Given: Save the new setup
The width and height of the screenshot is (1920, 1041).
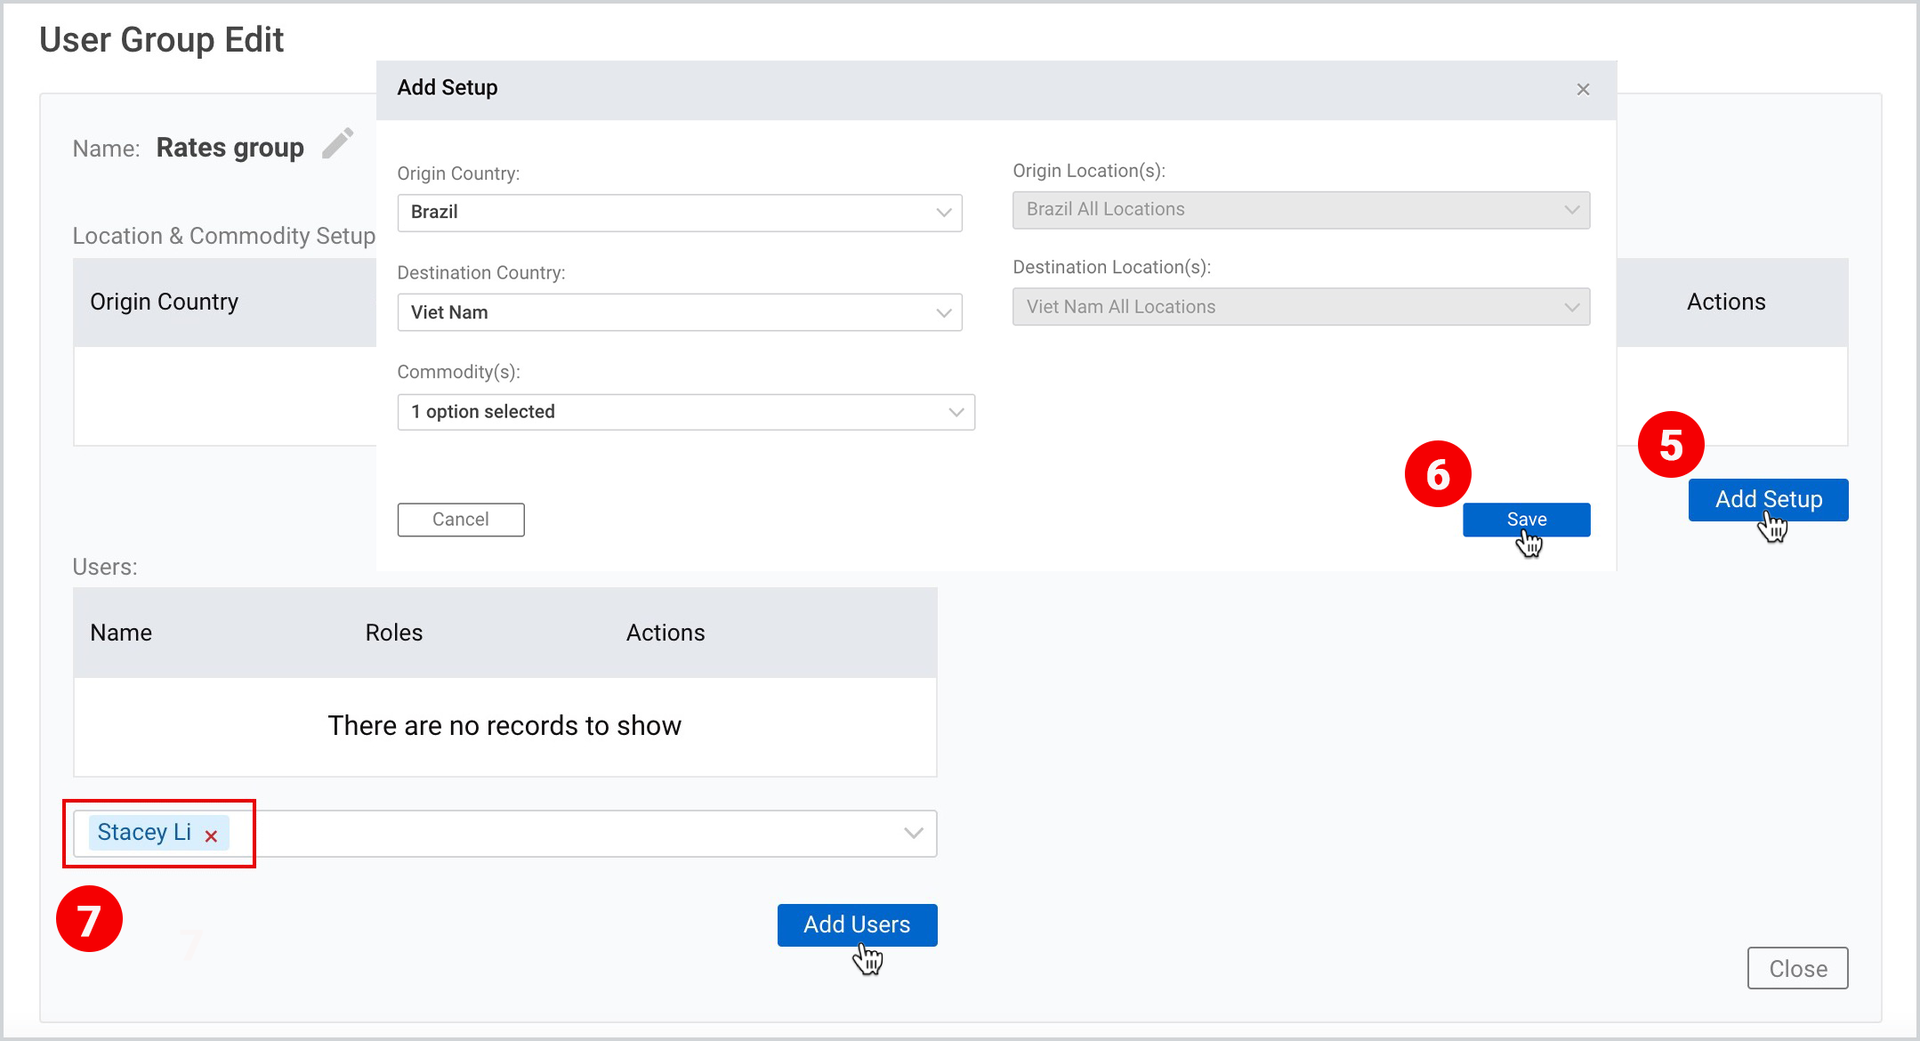Looking at the screenshot, I should (x=1526, y=520).
